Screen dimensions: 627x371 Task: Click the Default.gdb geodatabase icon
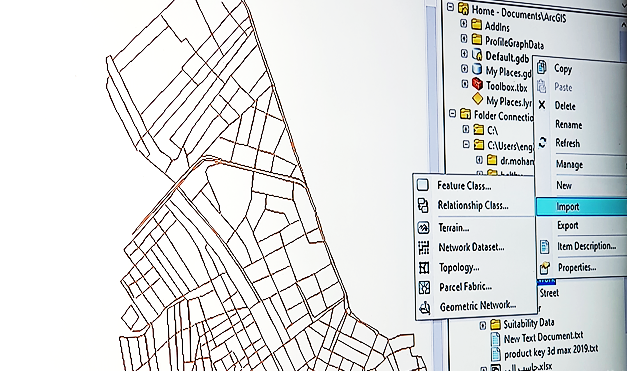click(477, 54)
